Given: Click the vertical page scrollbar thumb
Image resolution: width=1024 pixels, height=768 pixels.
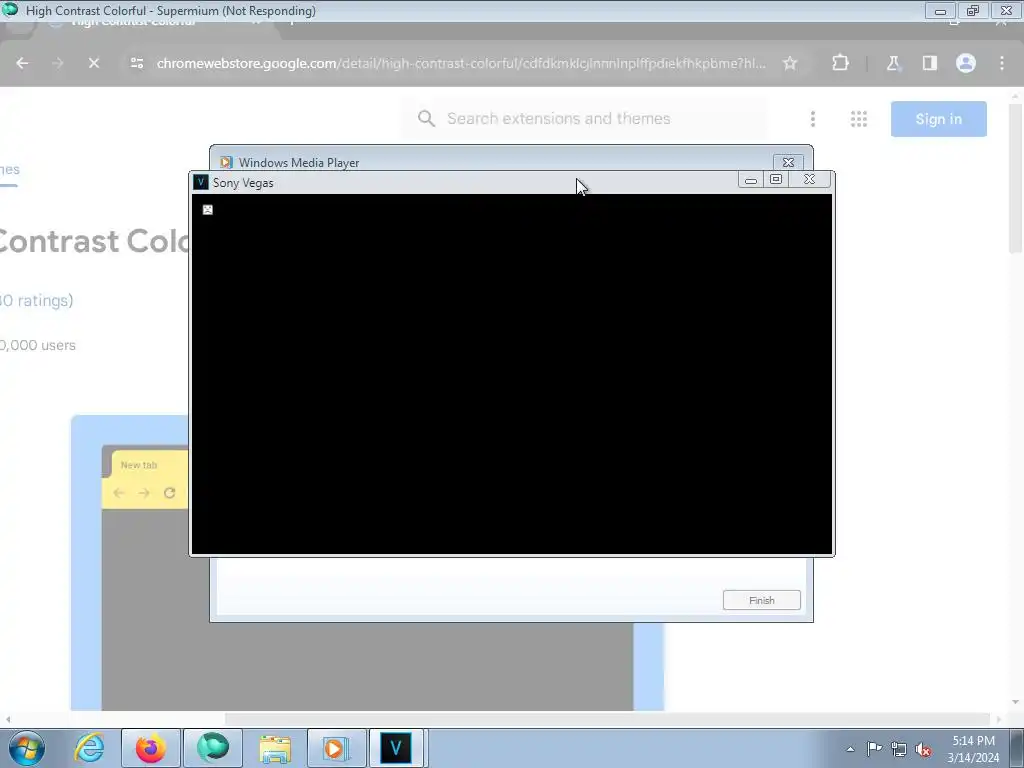Looking at the screenshot, I should click(1014, 176).
